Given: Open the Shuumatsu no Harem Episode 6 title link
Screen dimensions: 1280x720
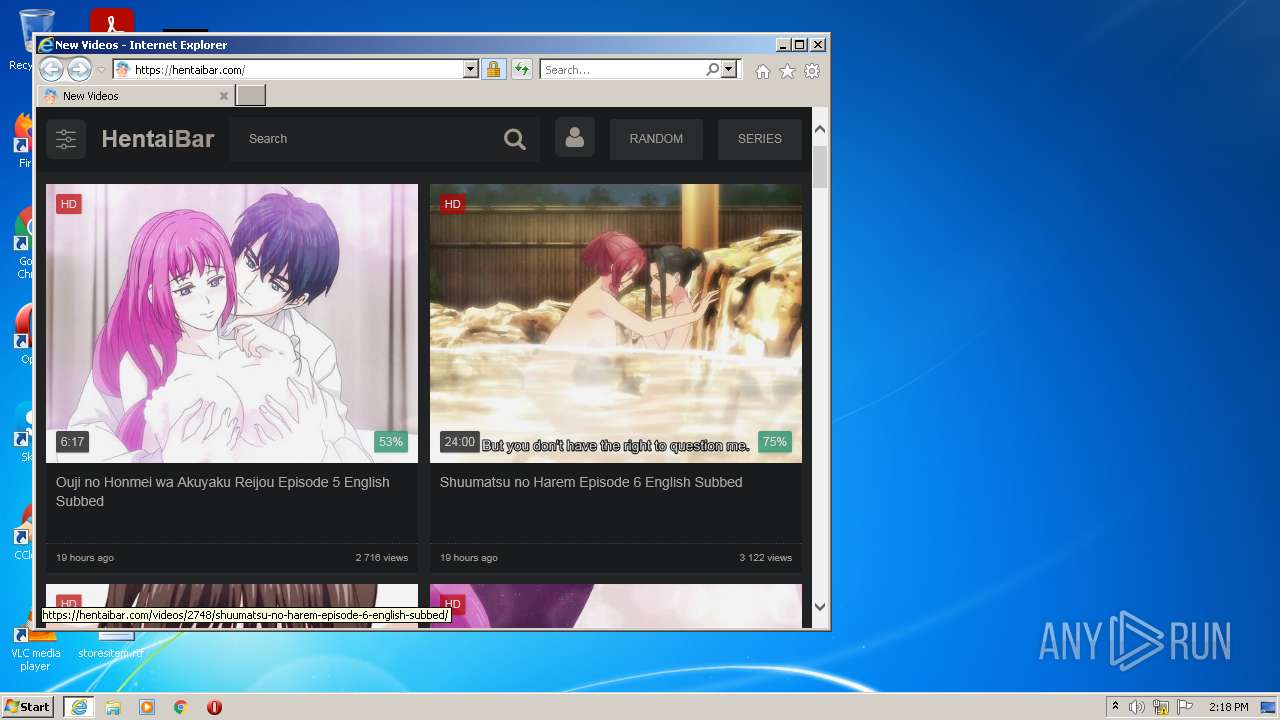Looking at the screenshot, I should coord(591,482).
